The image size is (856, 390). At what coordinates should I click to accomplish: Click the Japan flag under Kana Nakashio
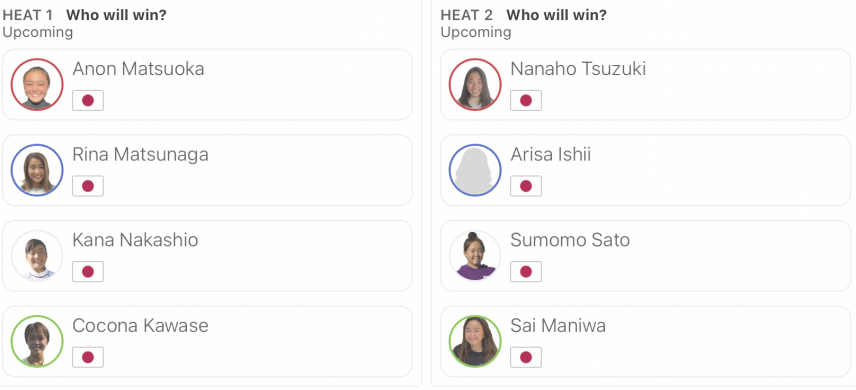(x=88, y=271)
